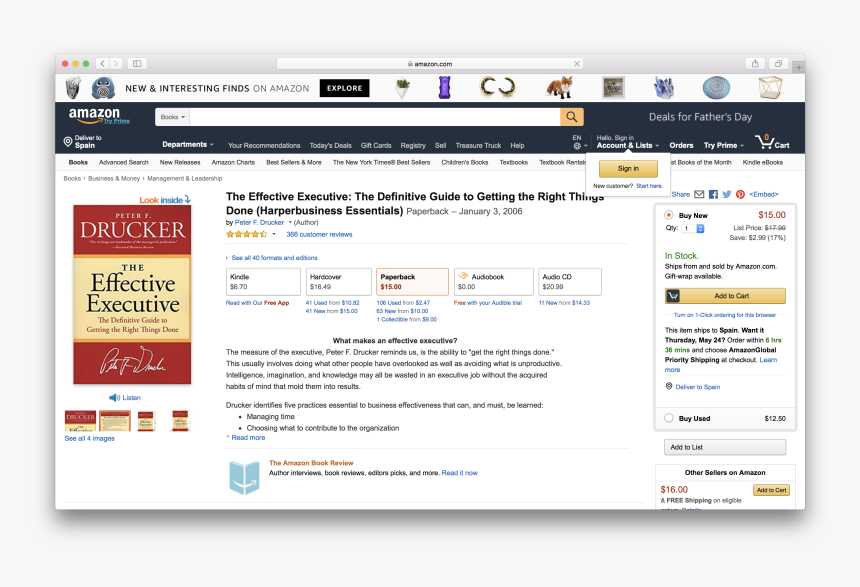
Task: Click the Safari address bar
Action: (430, 64)
